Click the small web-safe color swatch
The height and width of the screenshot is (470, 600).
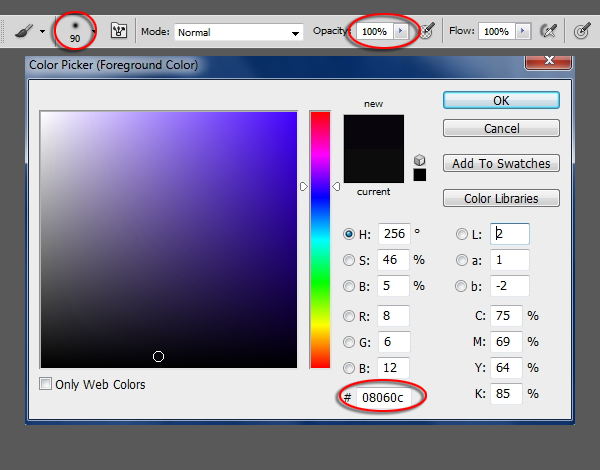419,175
